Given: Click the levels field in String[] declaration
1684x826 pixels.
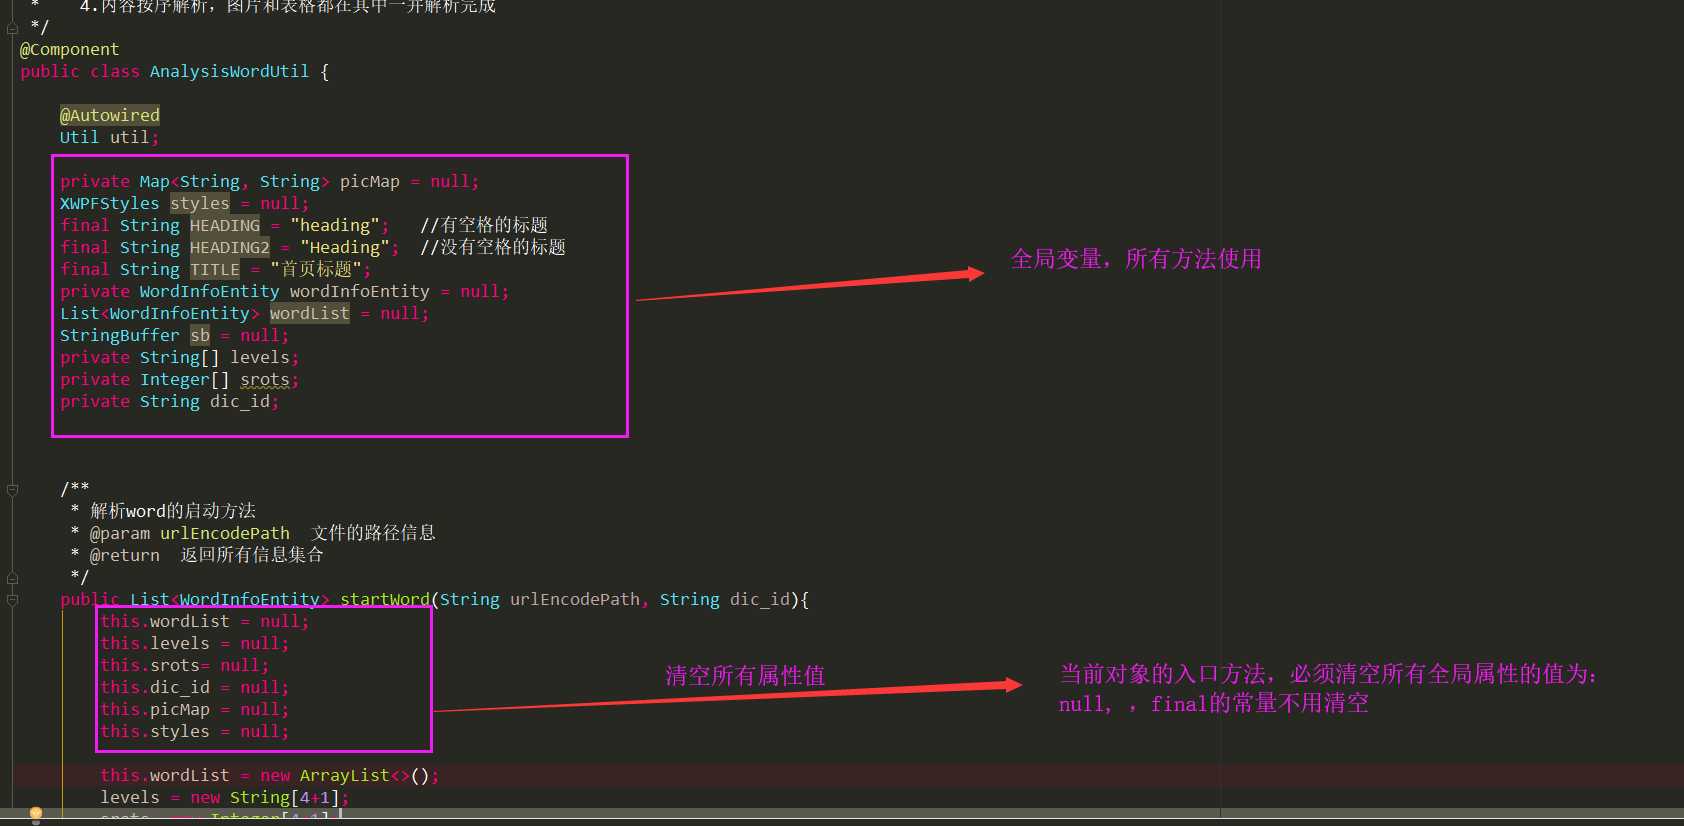Looking at the screenshot, I should (259, 357).
